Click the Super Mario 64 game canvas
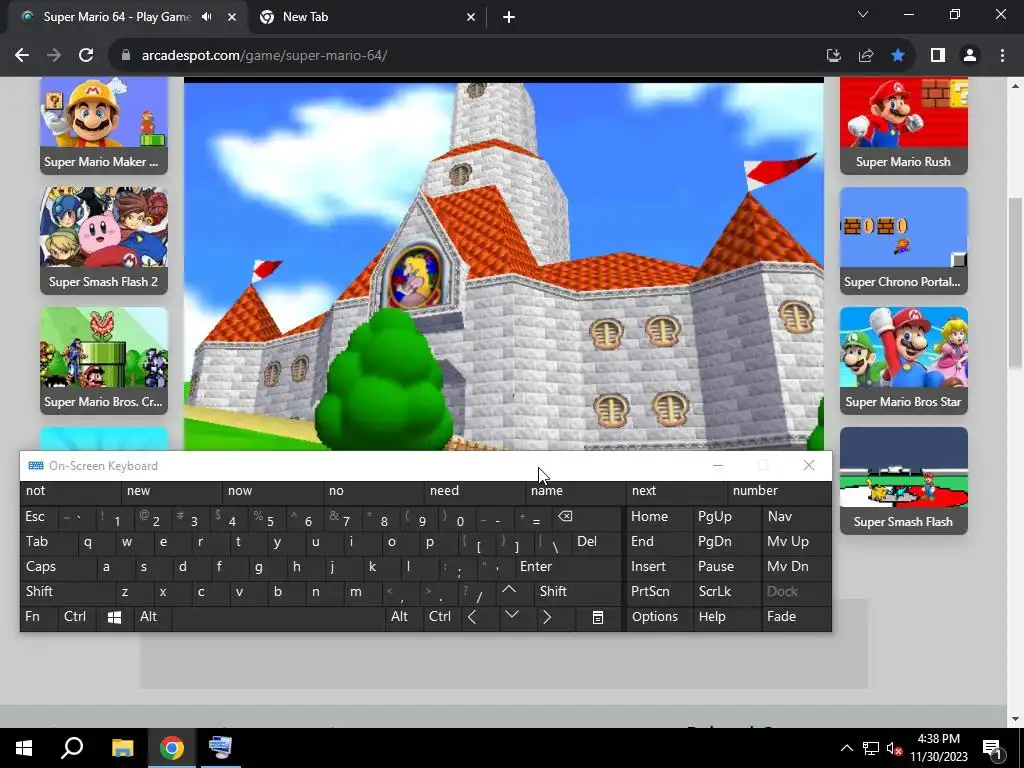This screenshot has width=1024, height=768. [x=504, y=264]
